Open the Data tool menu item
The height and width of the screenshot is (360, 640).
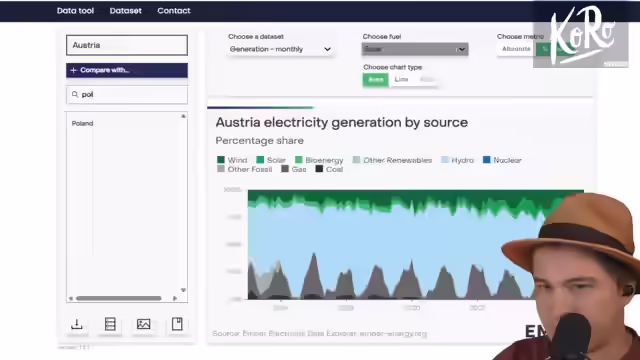click(75, 11)
